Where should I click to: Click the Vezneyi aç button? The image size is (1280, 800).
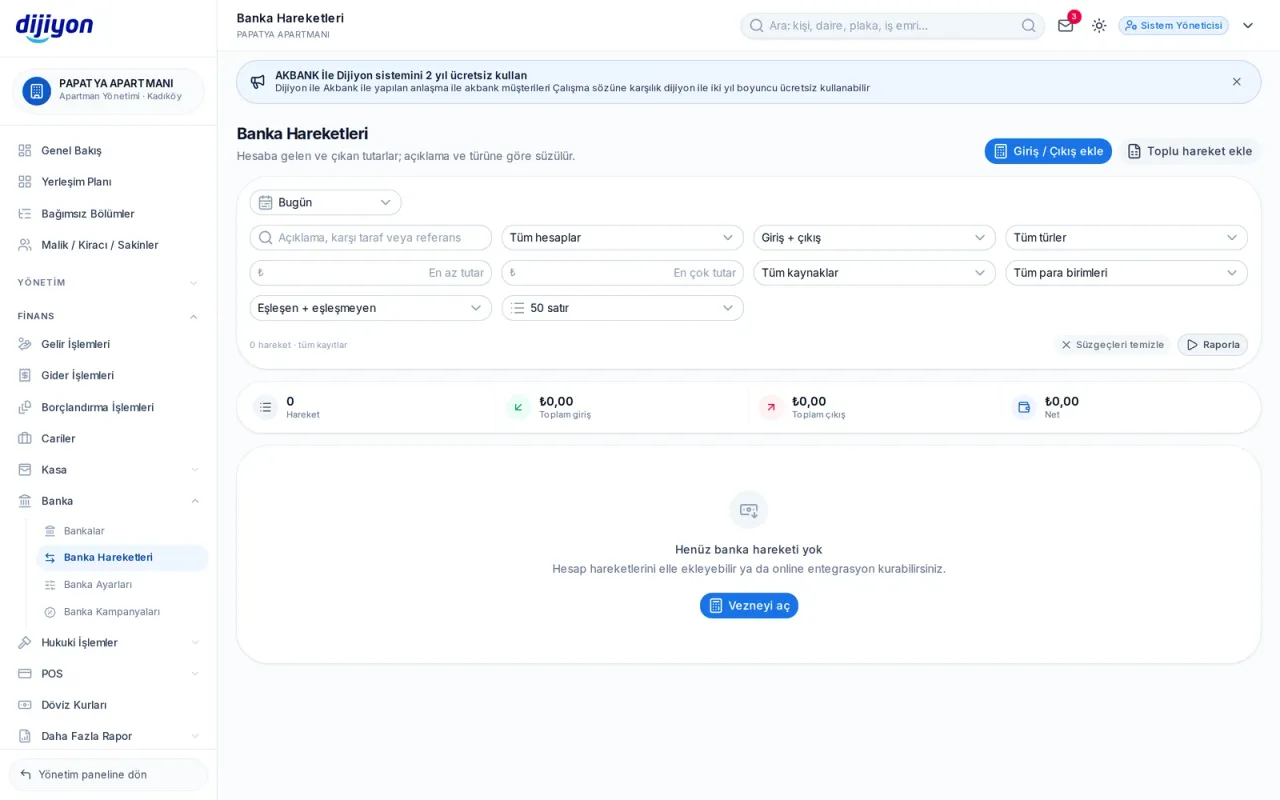(x=749, y=605)
